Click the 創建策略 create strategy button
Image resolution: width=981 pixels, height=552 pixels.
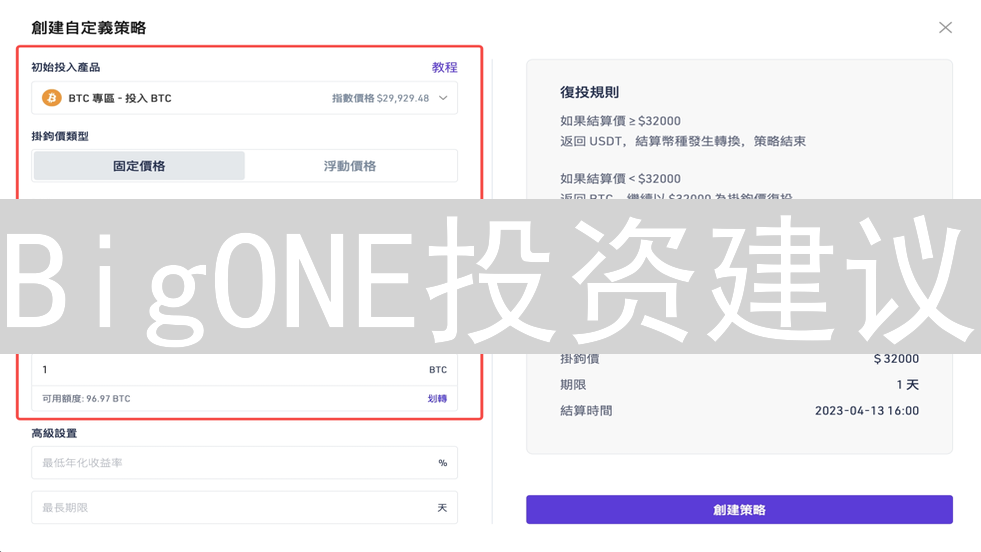click(739, 509)
